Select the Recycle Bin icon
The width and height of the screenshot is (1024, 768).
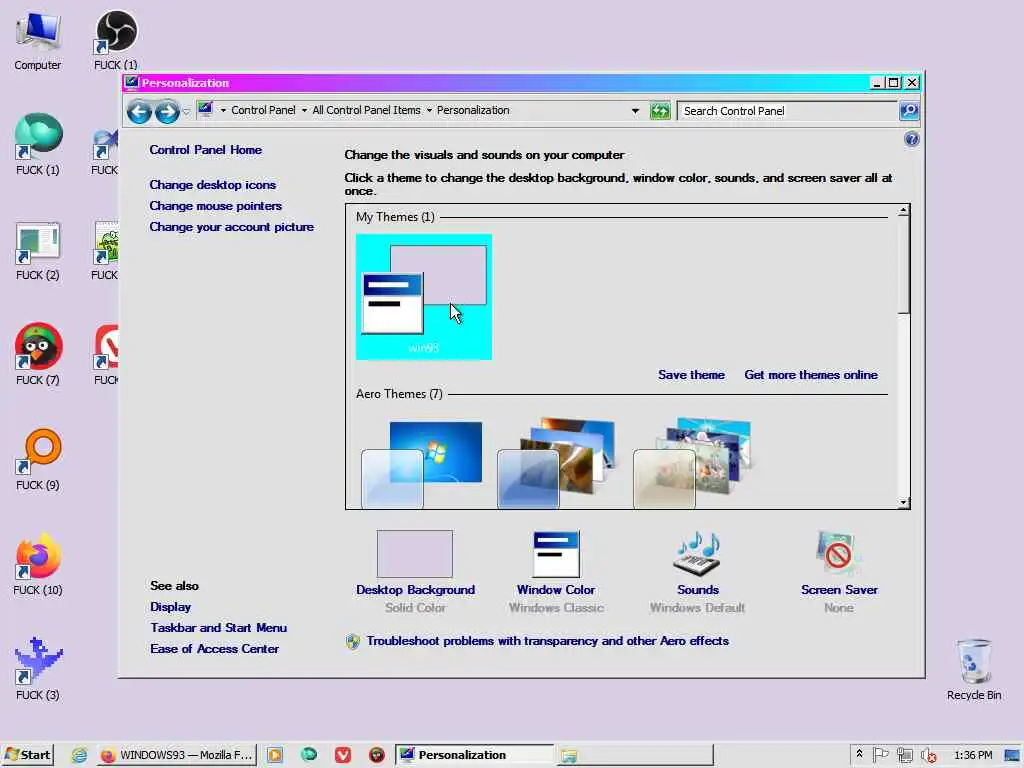(974, 671)
